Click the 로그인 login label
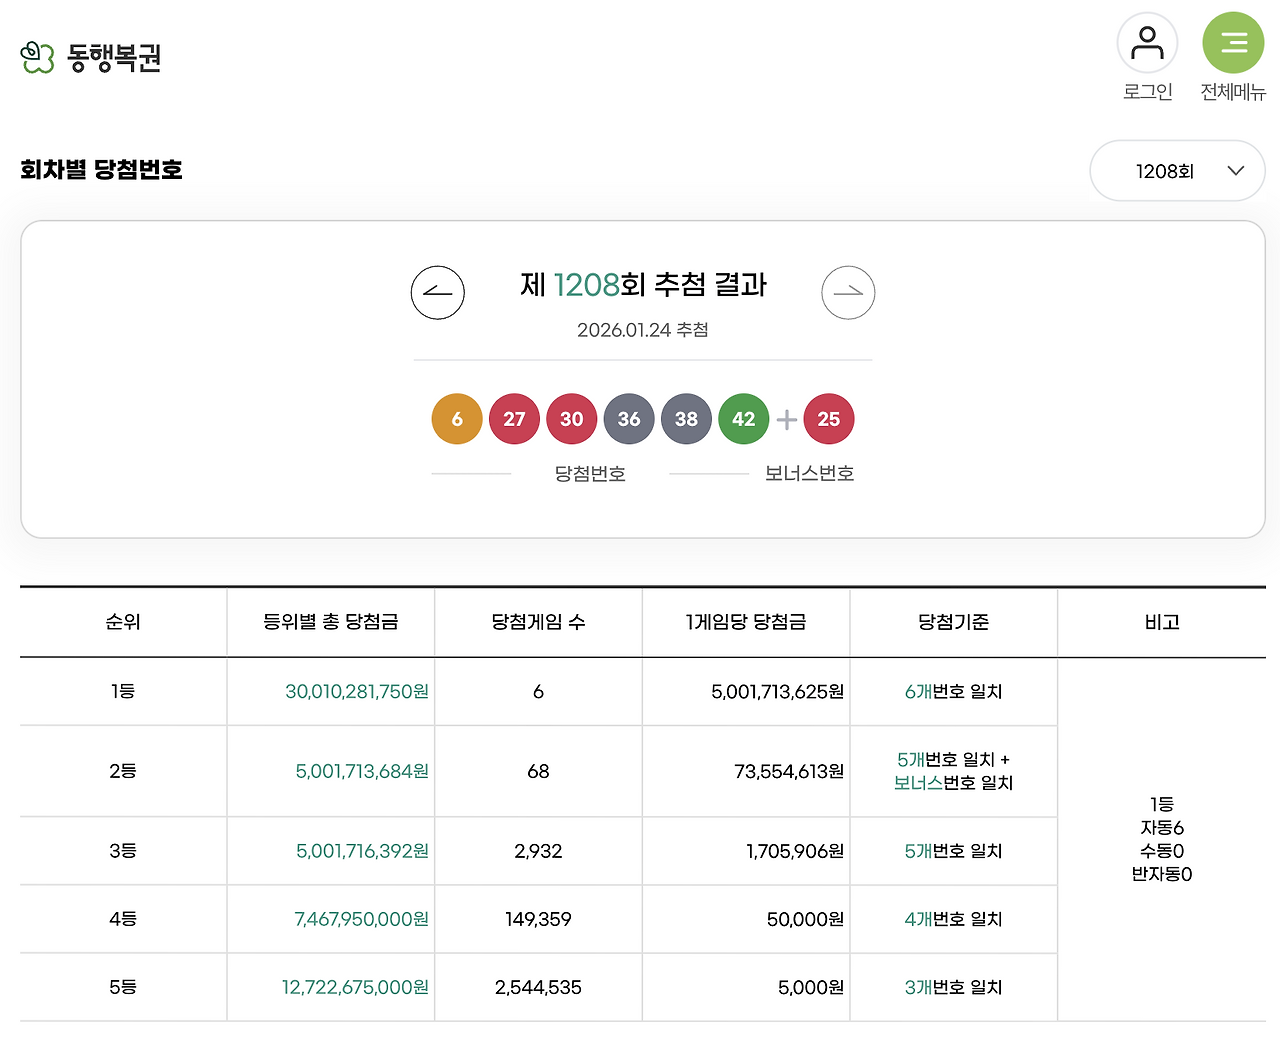 (1147, 92)
